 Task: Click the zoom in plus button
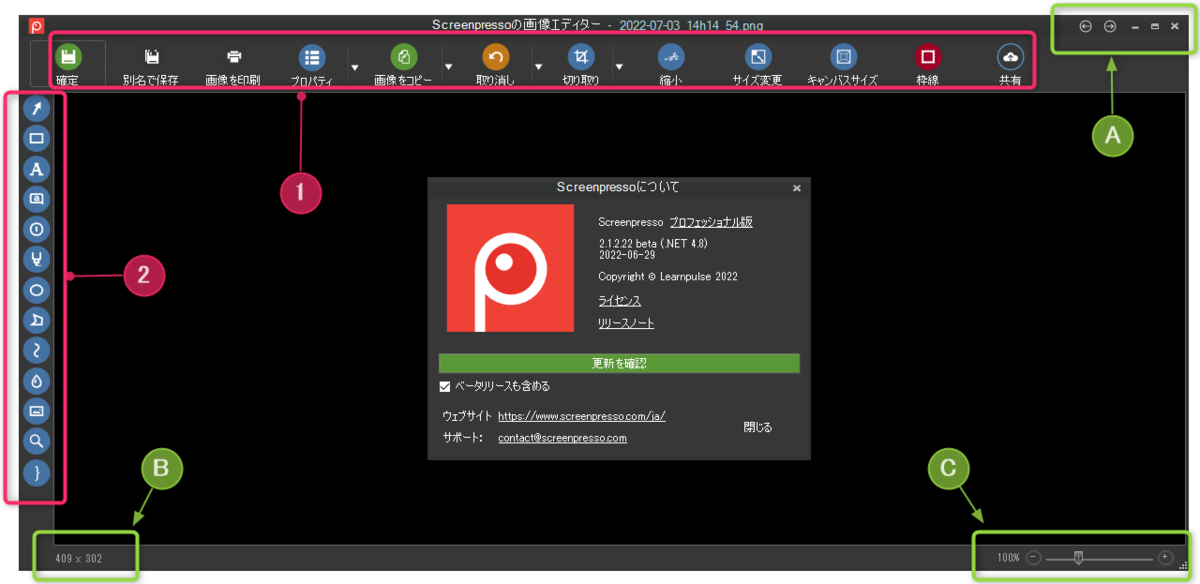click(1165, 557)
